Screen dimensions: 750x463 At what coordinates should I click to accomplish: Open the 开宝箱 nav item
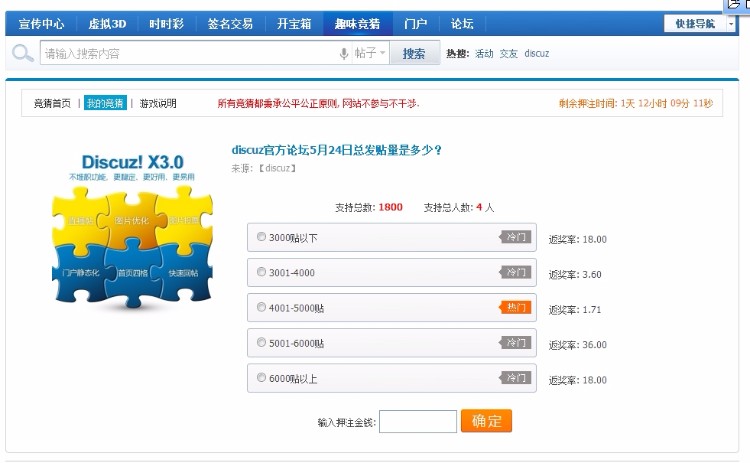point(294,24)
